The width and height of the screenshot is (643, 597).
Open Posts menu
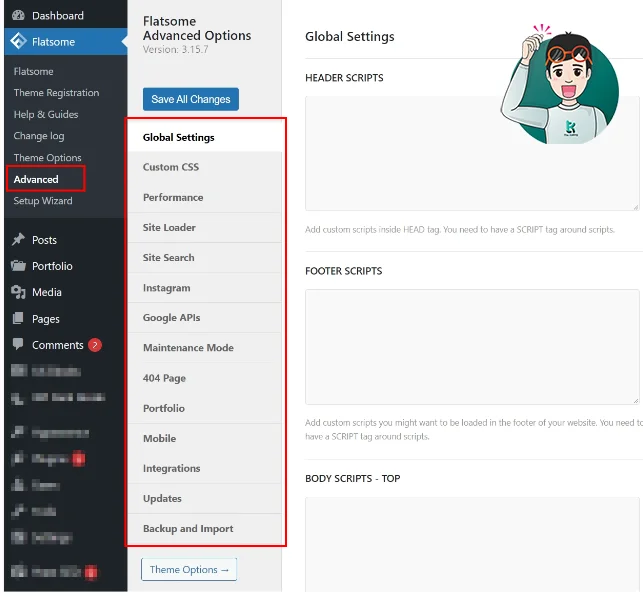tap(44, 240)
